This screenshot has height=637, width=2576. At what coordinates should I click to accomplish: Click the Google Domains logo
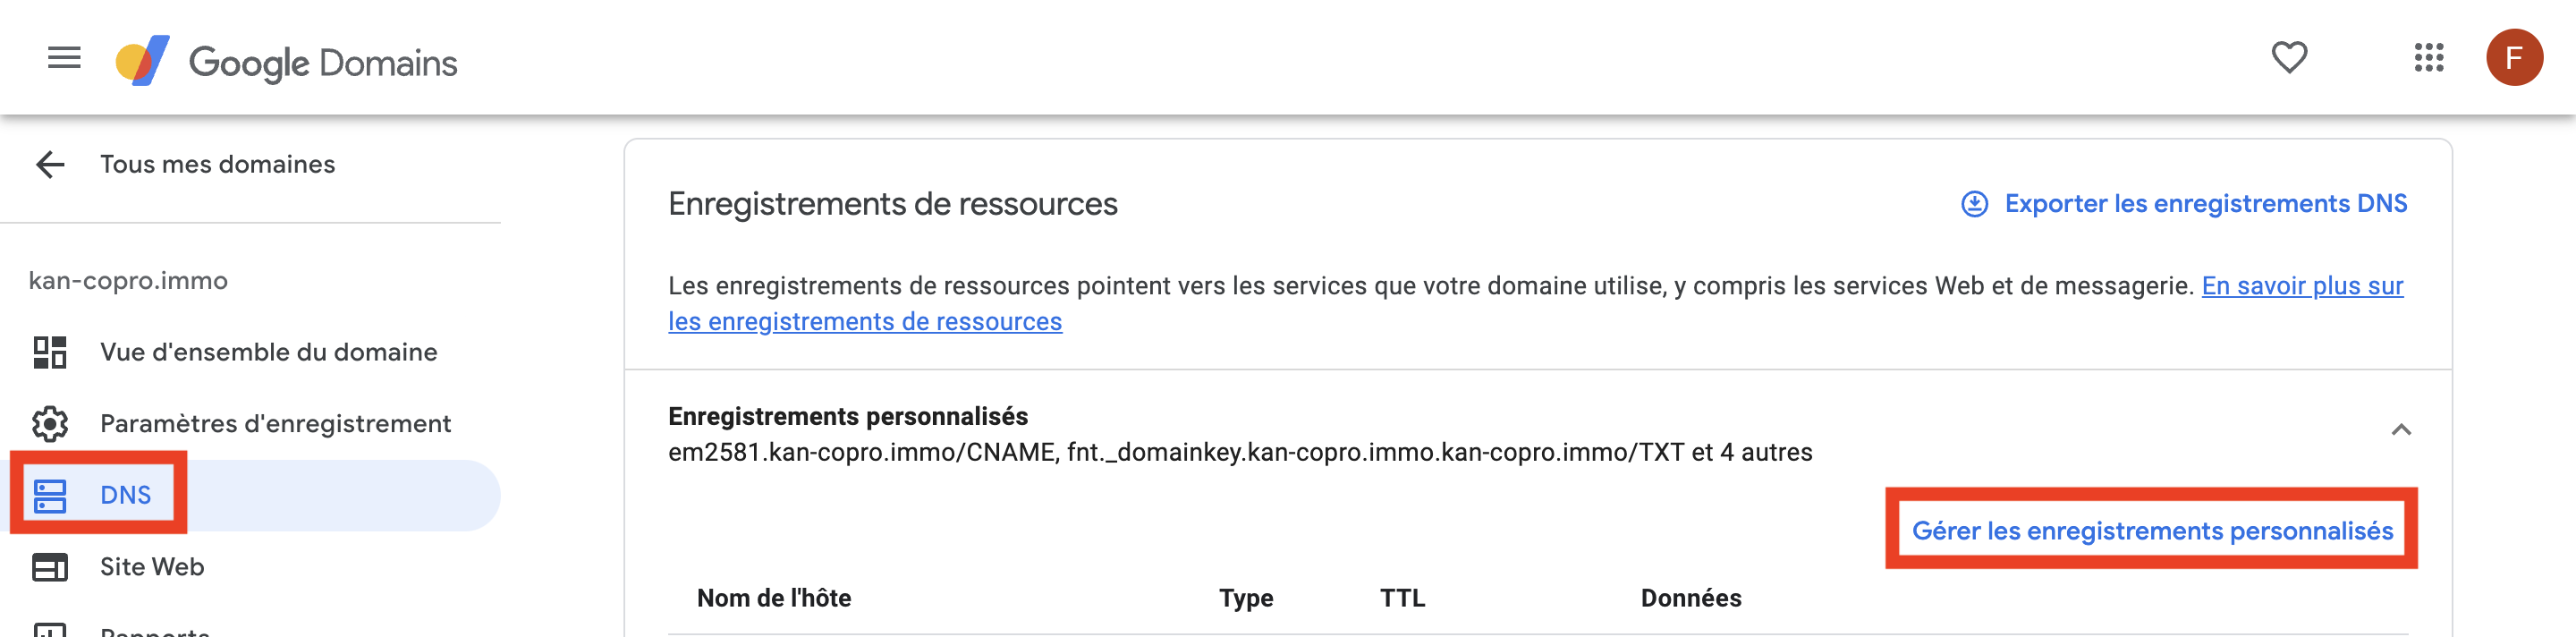pyautogui.click(x=286, y=62)
